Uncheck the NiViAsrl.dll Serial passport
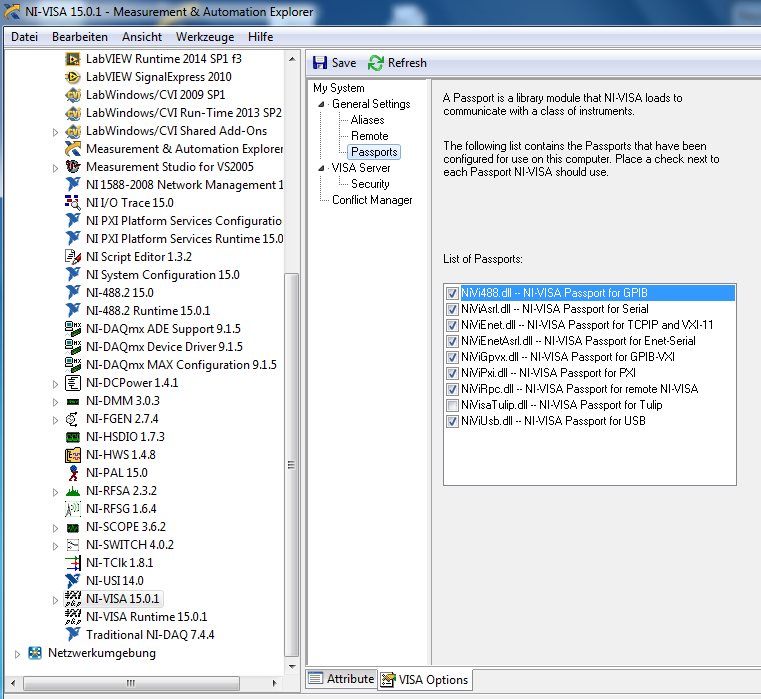 [x=452, y=309]
